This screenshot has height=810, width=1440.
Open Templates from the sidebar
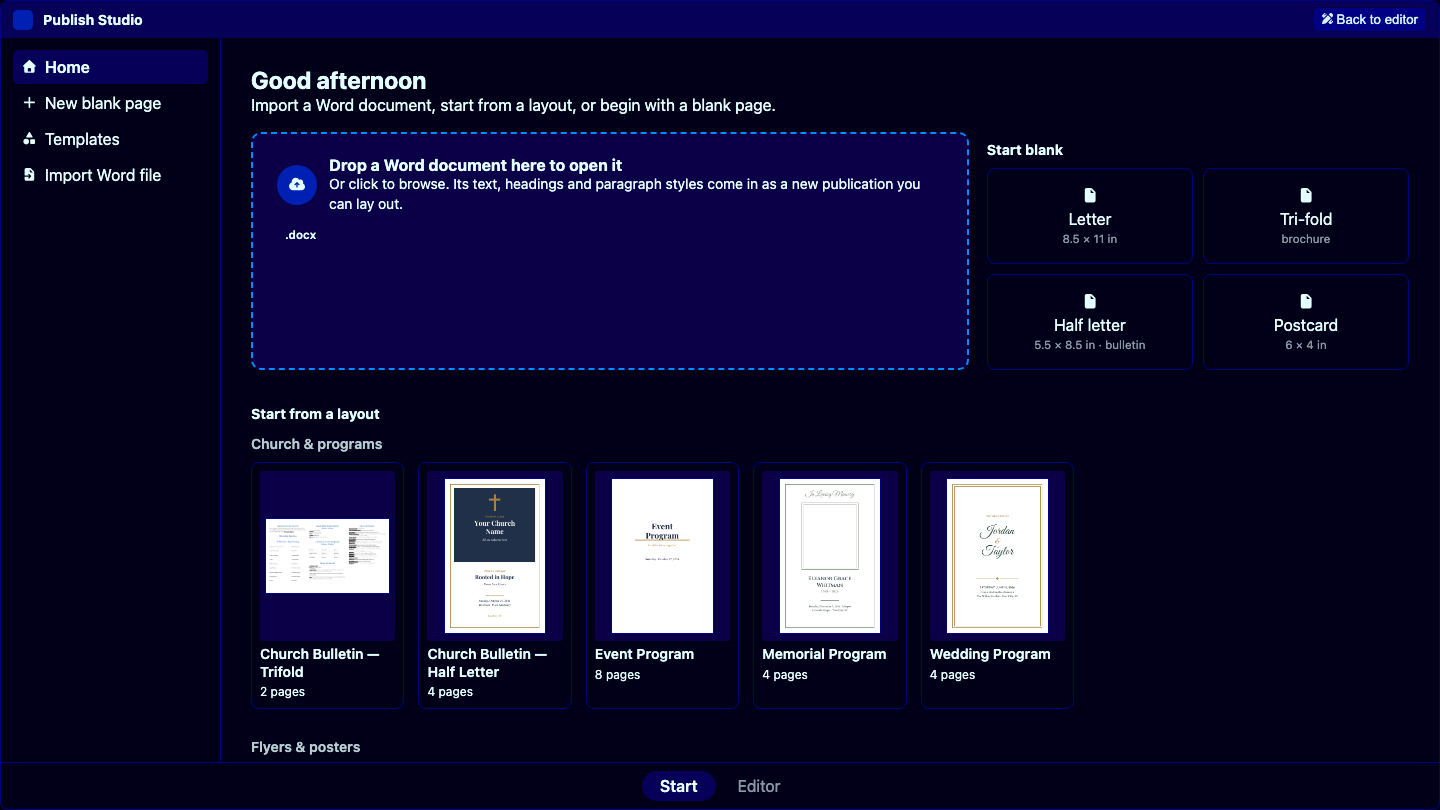pyautogui.click(x=111, y=139)
